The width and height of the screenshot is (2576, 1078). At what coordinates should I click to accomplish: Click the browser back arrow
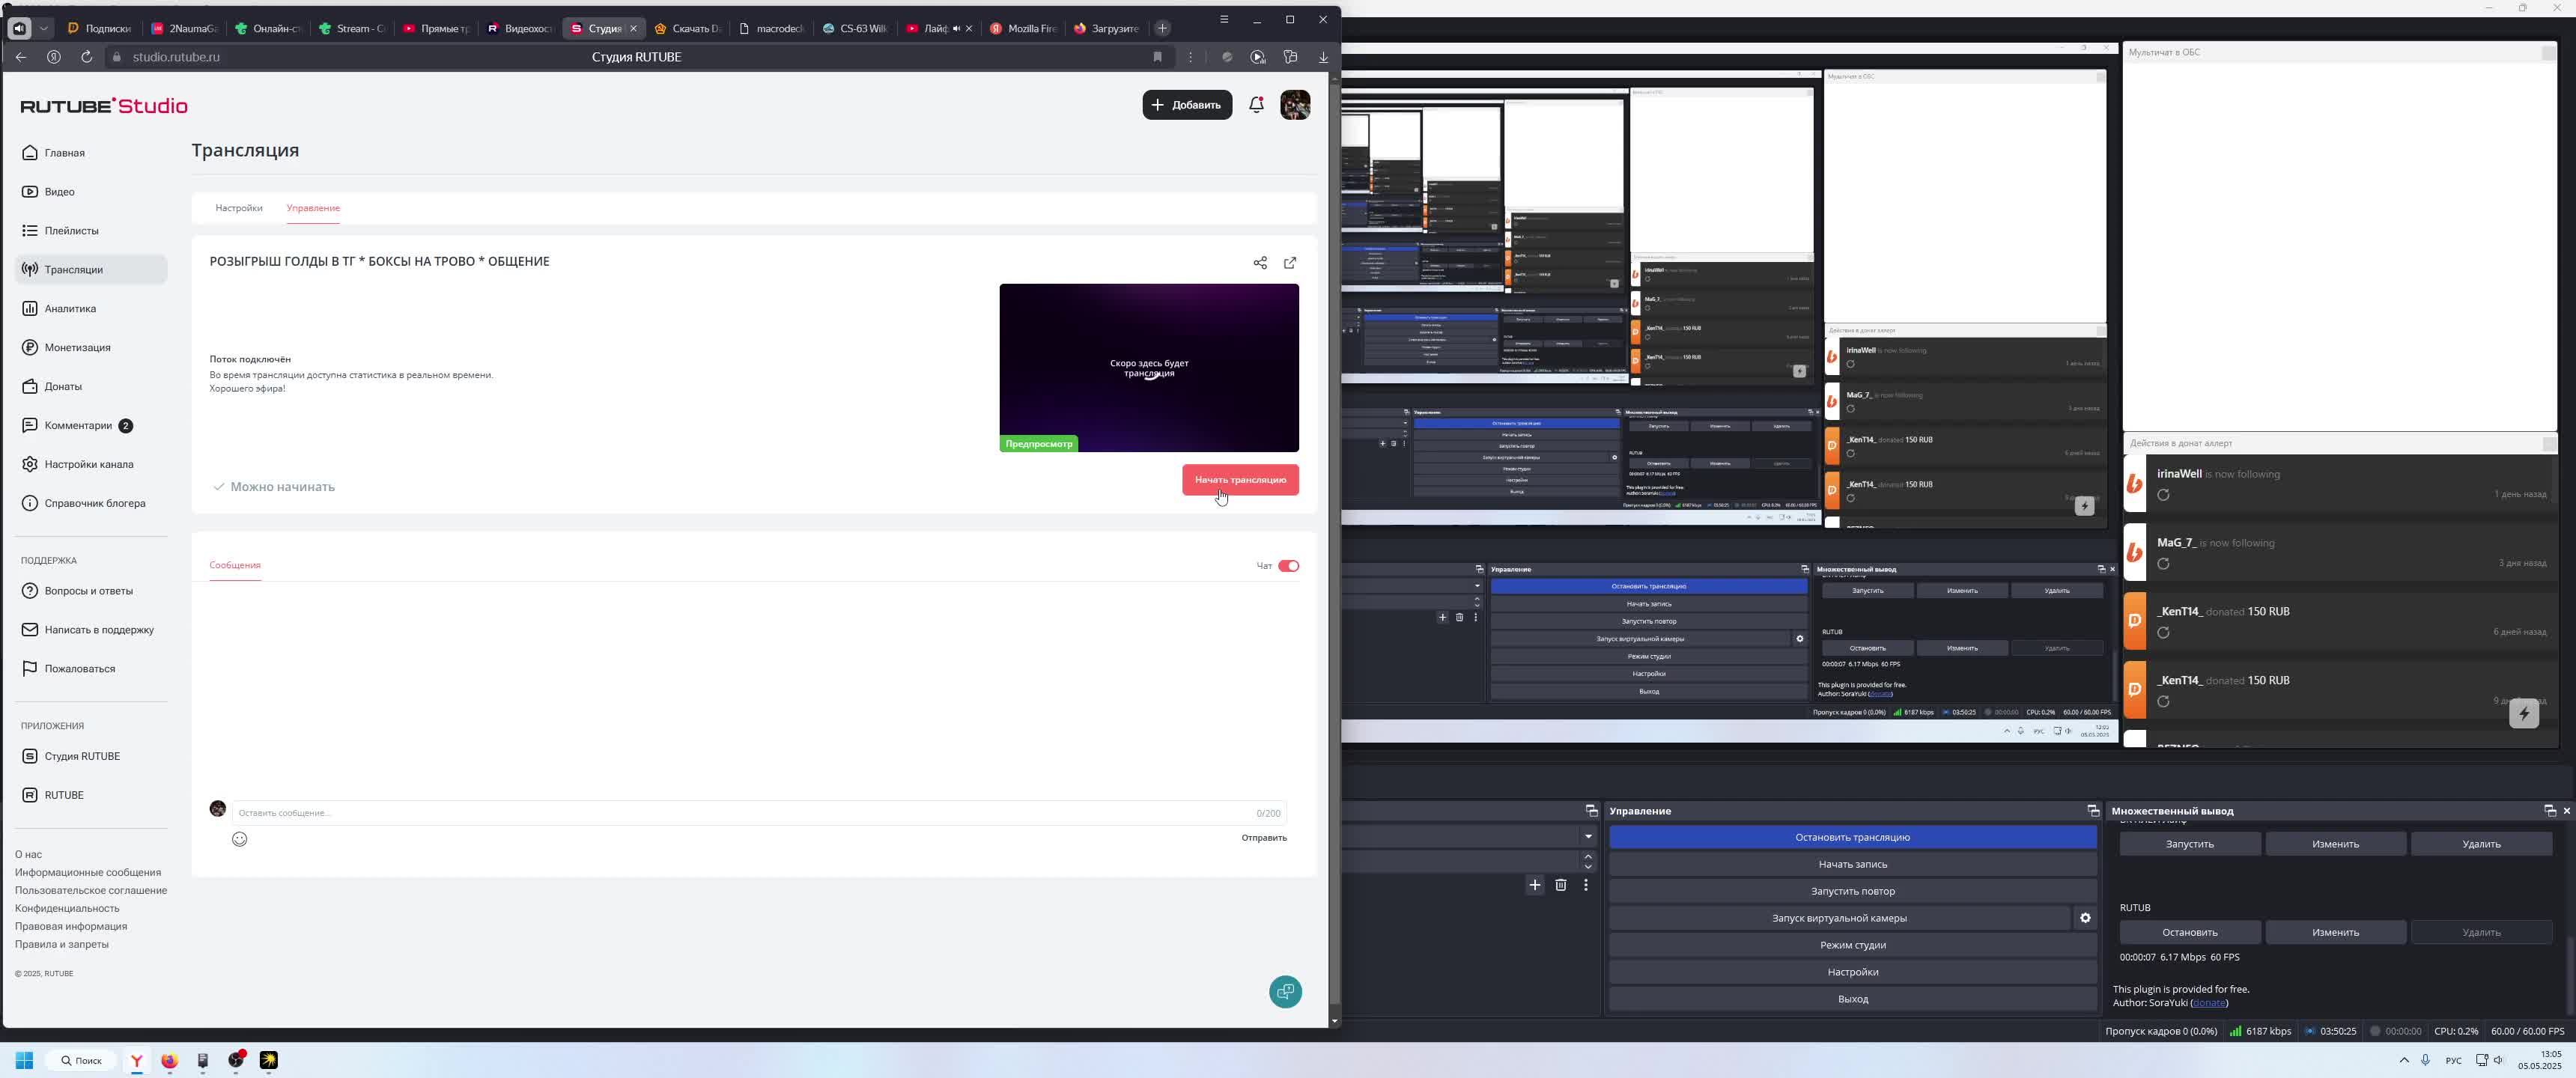(21, 57)
